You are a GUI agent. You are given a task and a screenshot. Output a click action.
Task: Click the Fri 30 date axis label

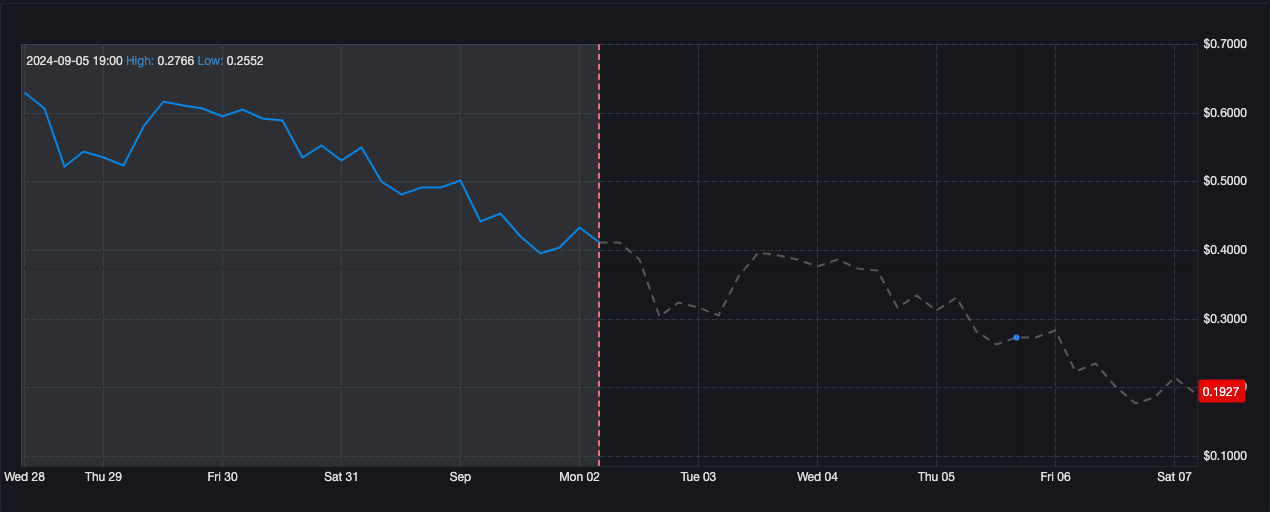coord(222,477)
